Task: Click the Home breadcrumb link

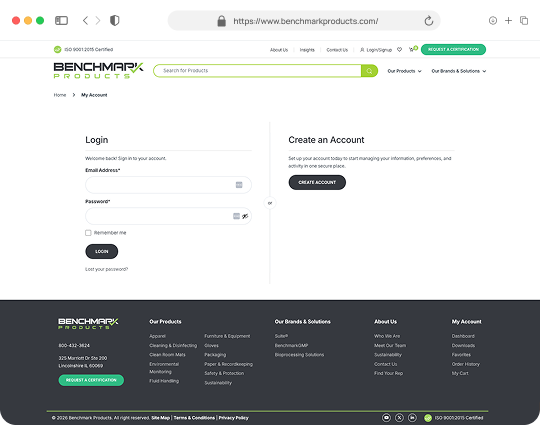Action: (60, 95)
